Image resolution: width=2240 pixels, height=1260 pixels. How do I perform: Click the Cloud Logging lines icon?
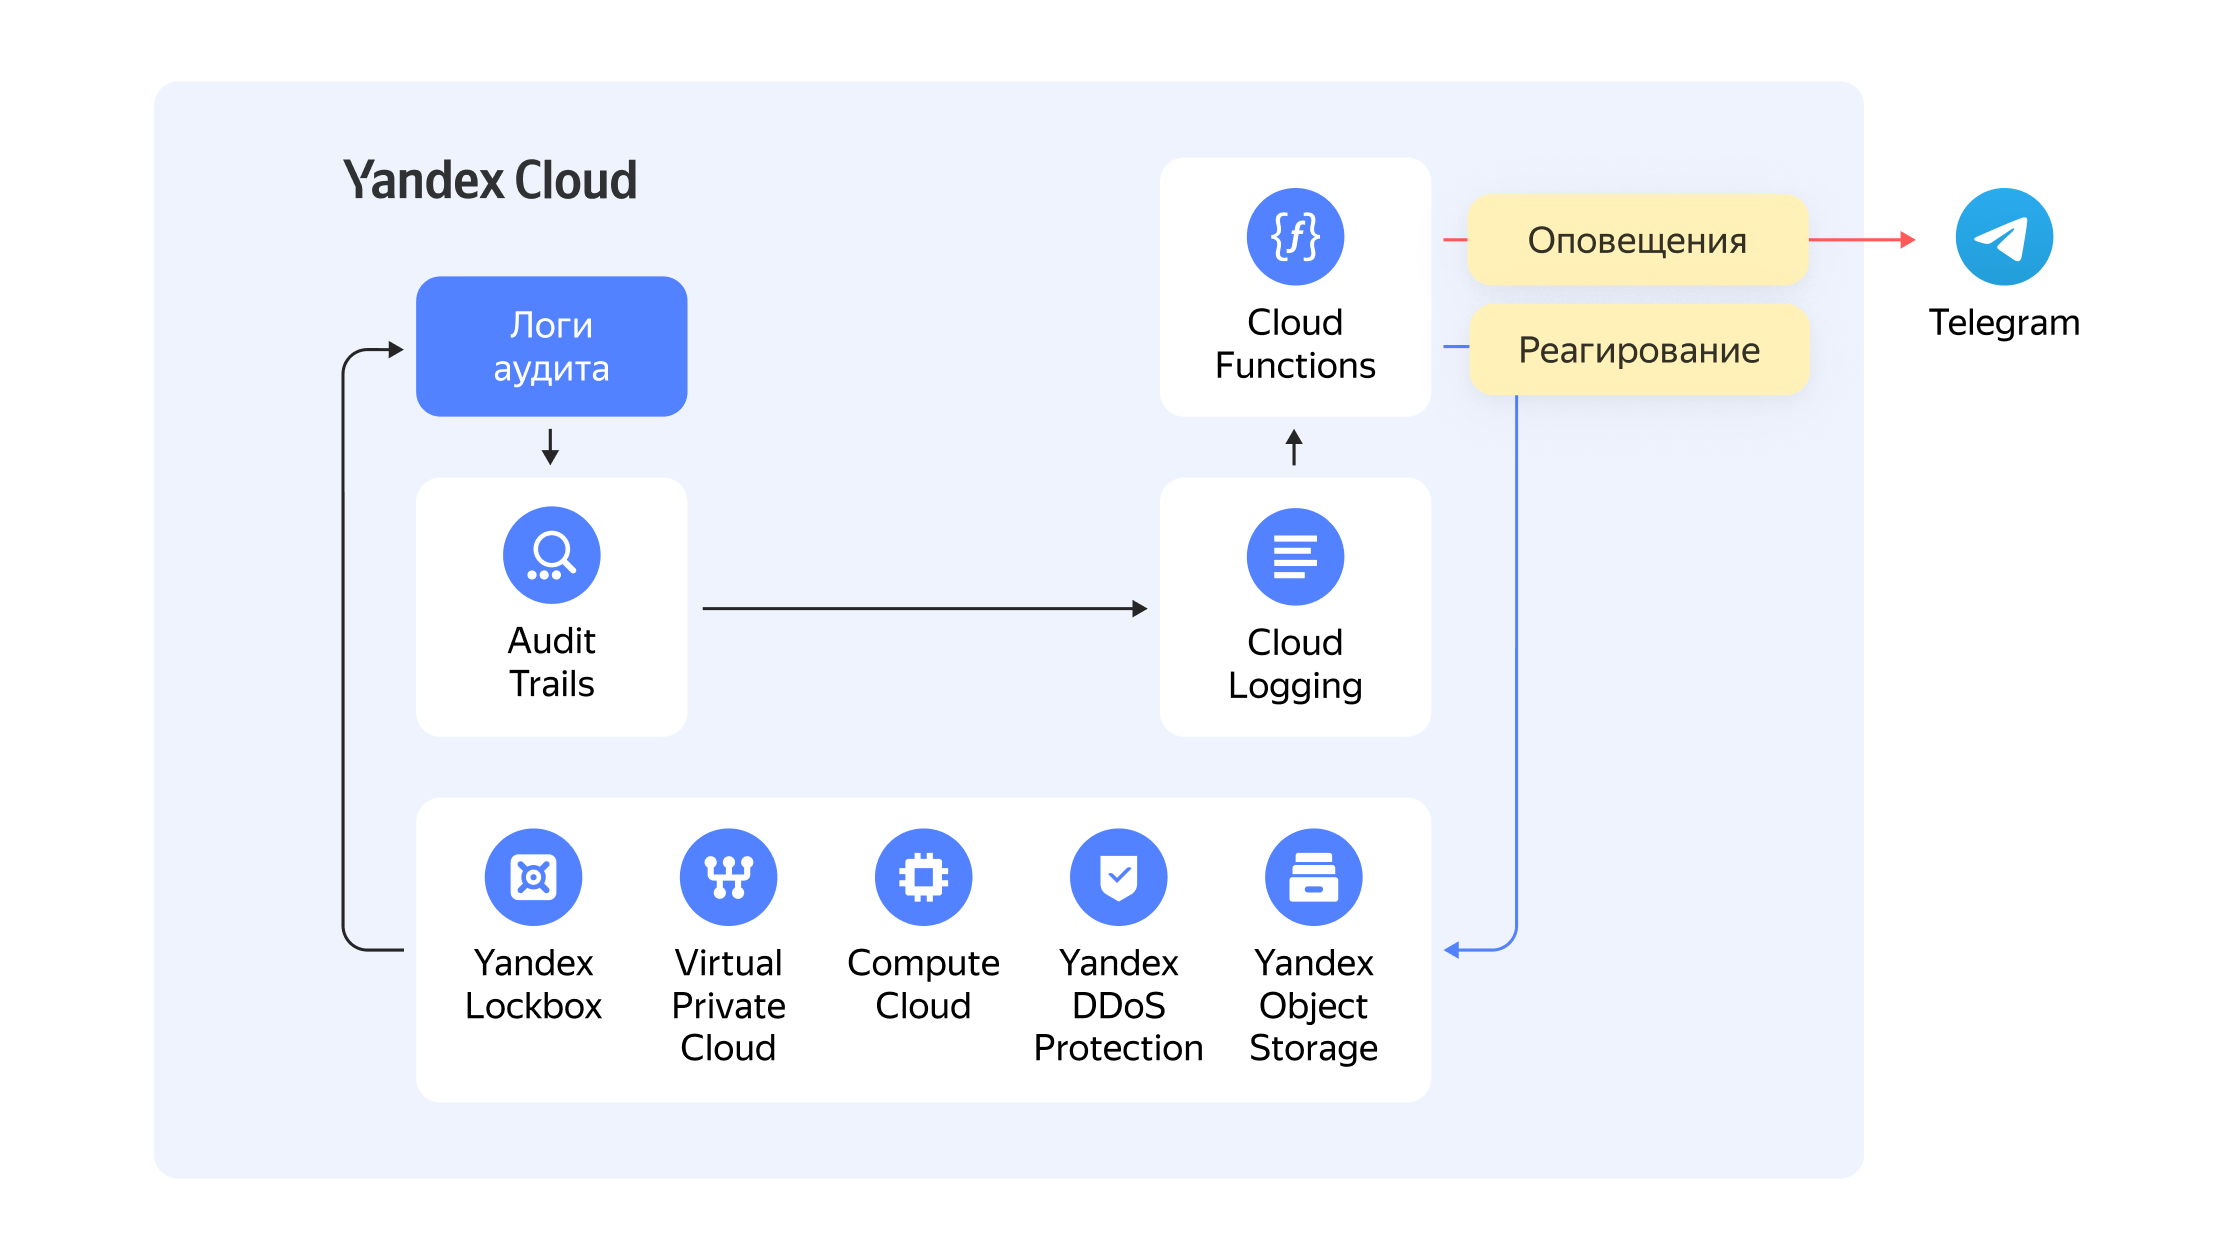coord(1295,557)
